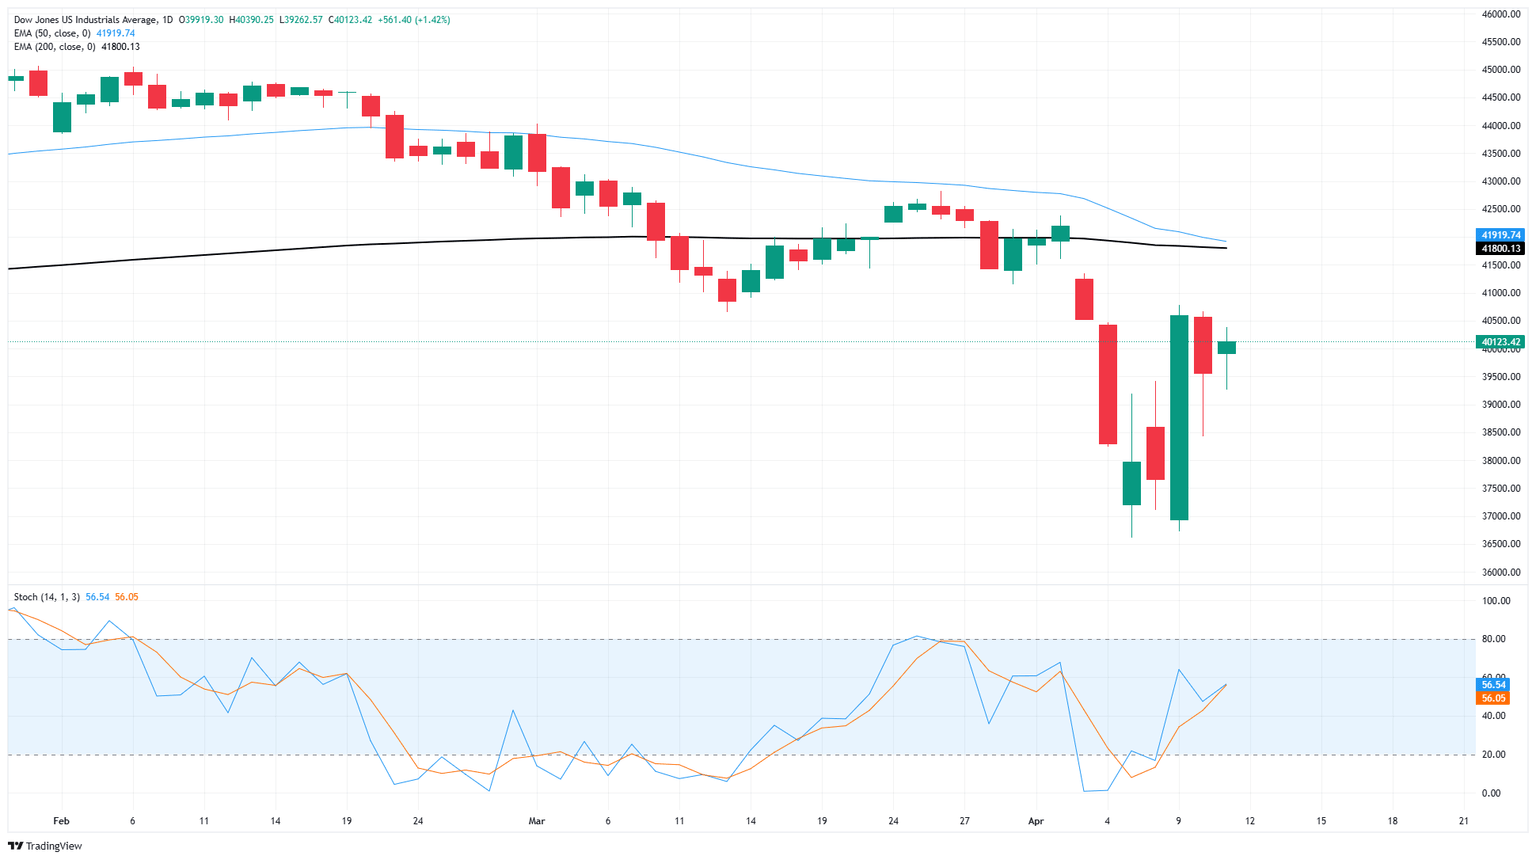Click the 40123.42 current price label
1536x860 pixels.
point(1500,342)
